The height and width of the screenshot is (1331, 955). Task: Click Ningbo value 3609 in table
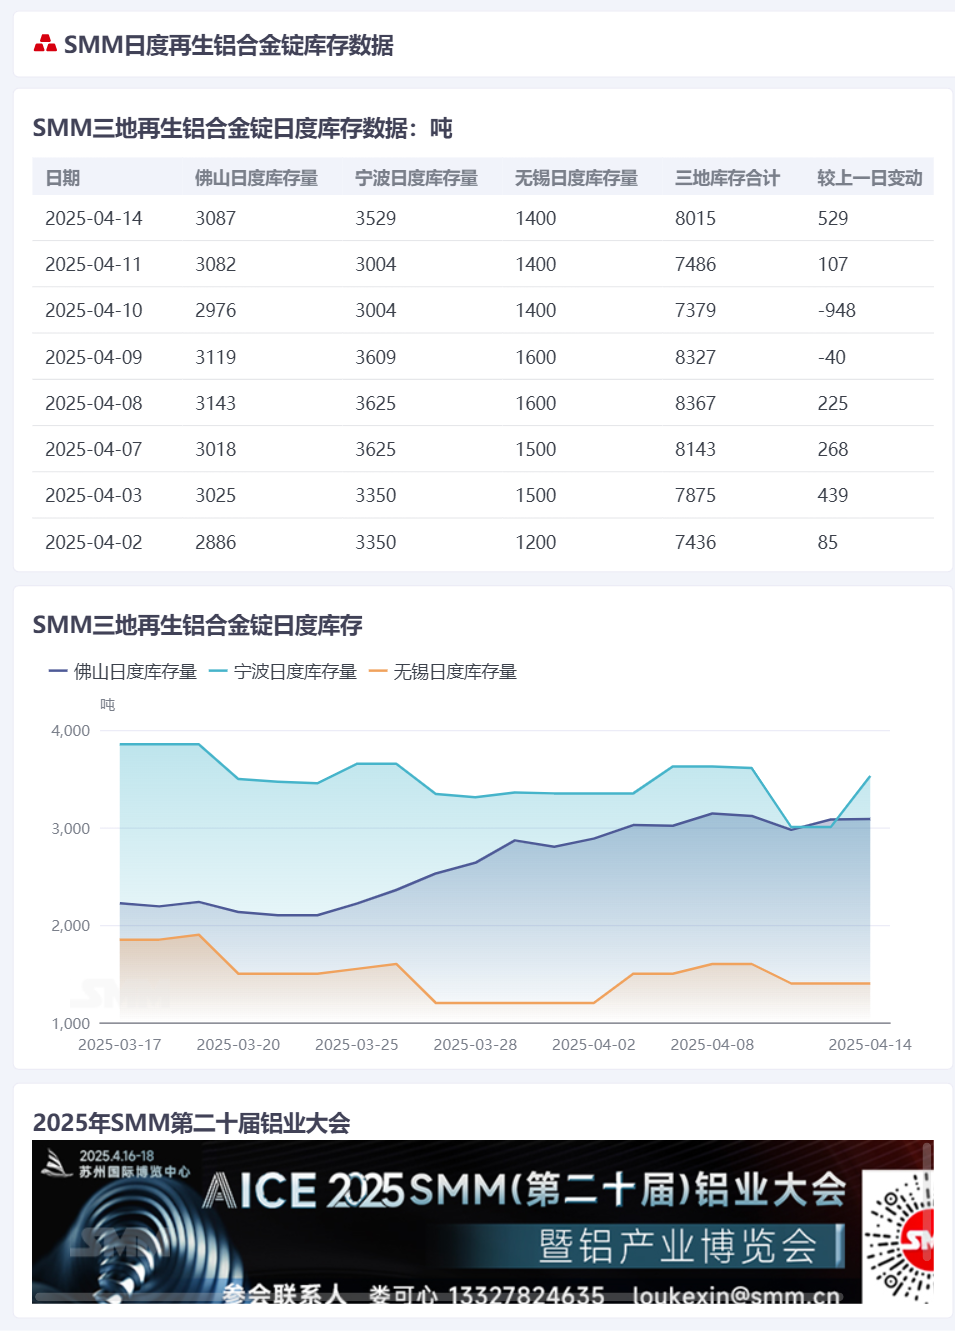pos(376,357)
